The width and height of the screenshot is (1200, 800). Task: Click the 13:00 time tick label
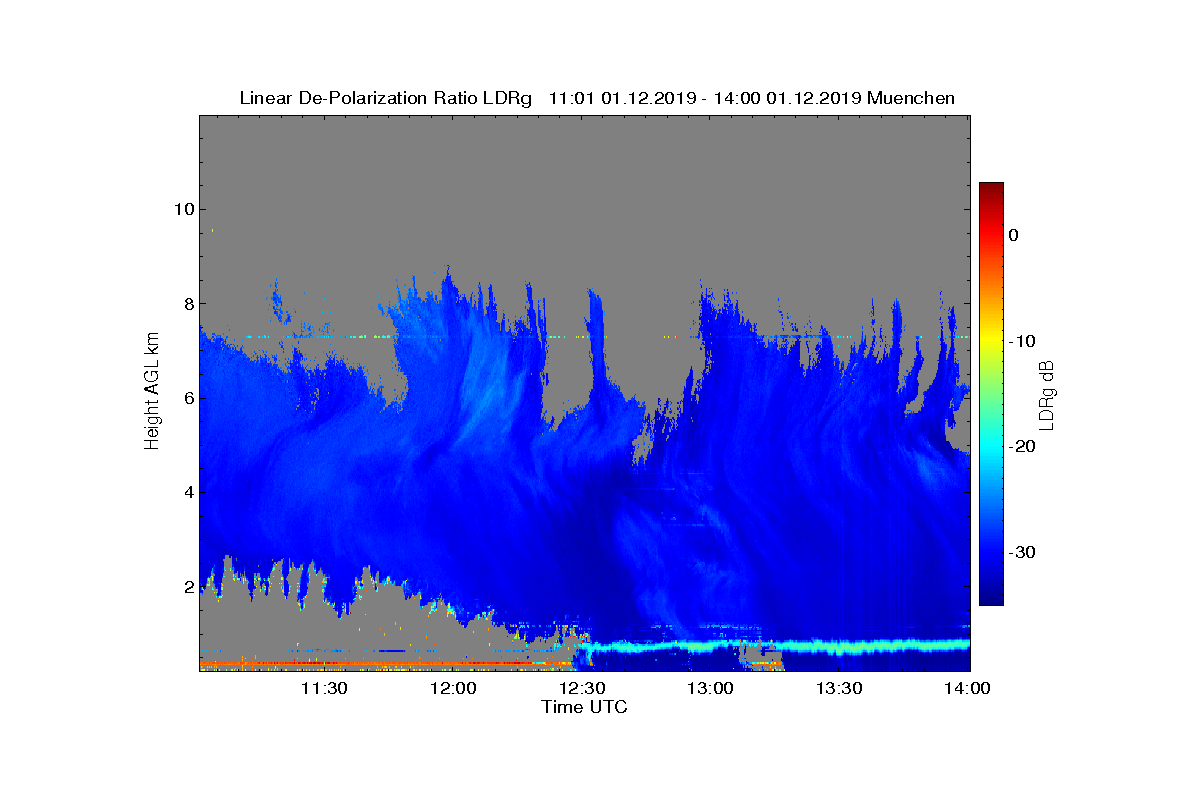point(710,688)
